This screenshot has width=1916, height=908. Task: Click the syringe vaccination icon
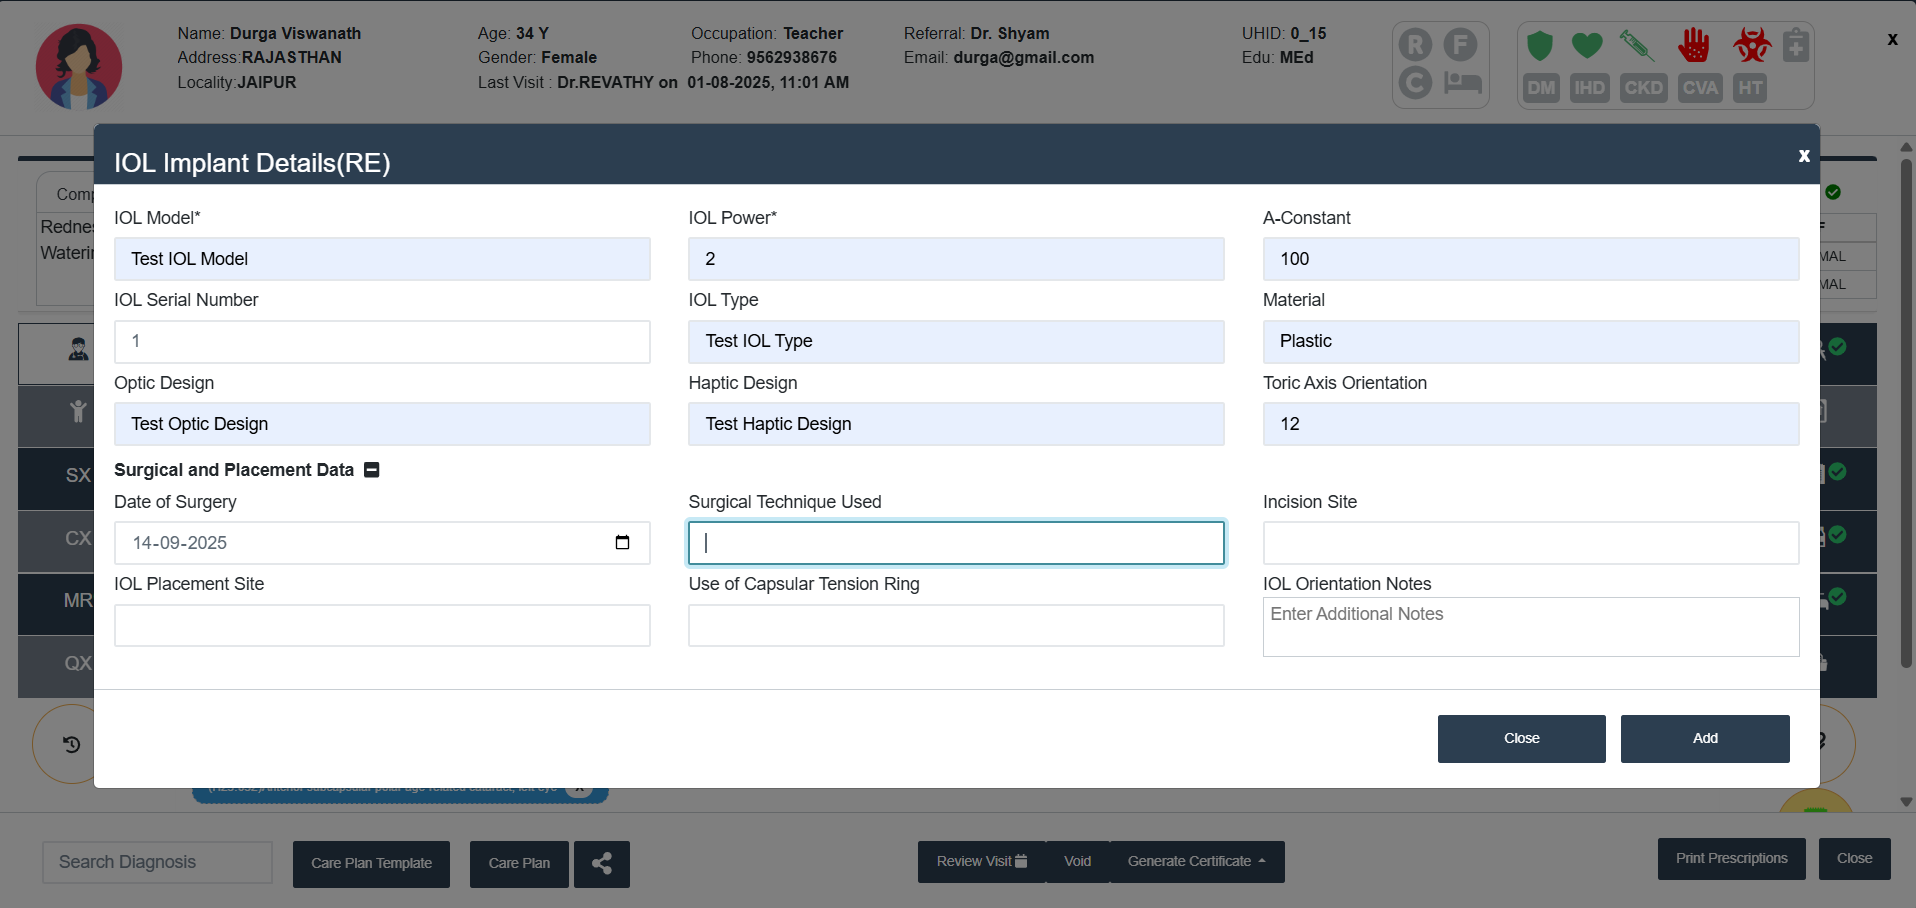click(x=1636, y=46)
